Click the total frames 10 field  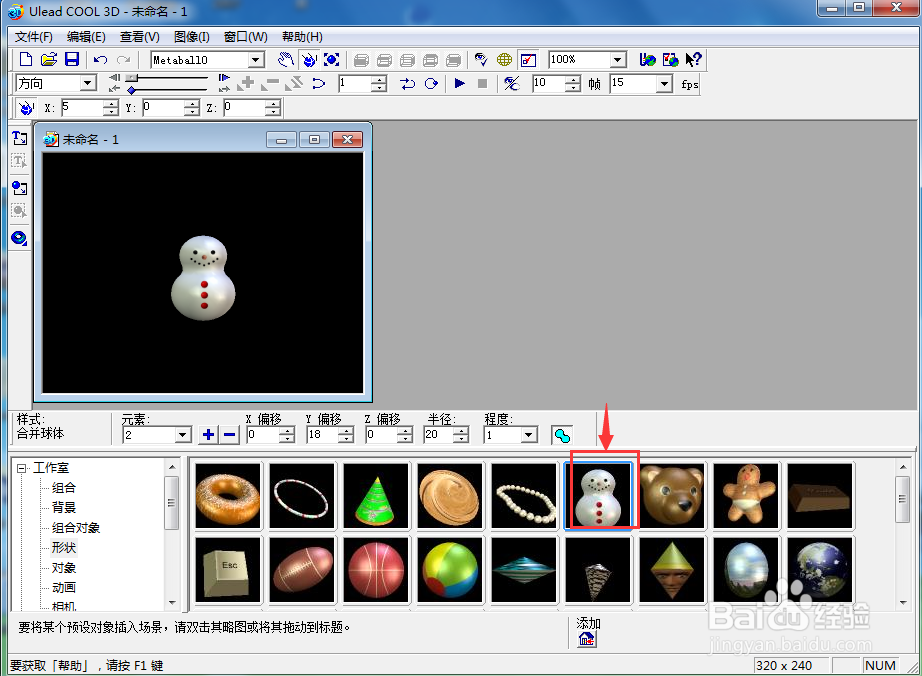pos(549,83)
